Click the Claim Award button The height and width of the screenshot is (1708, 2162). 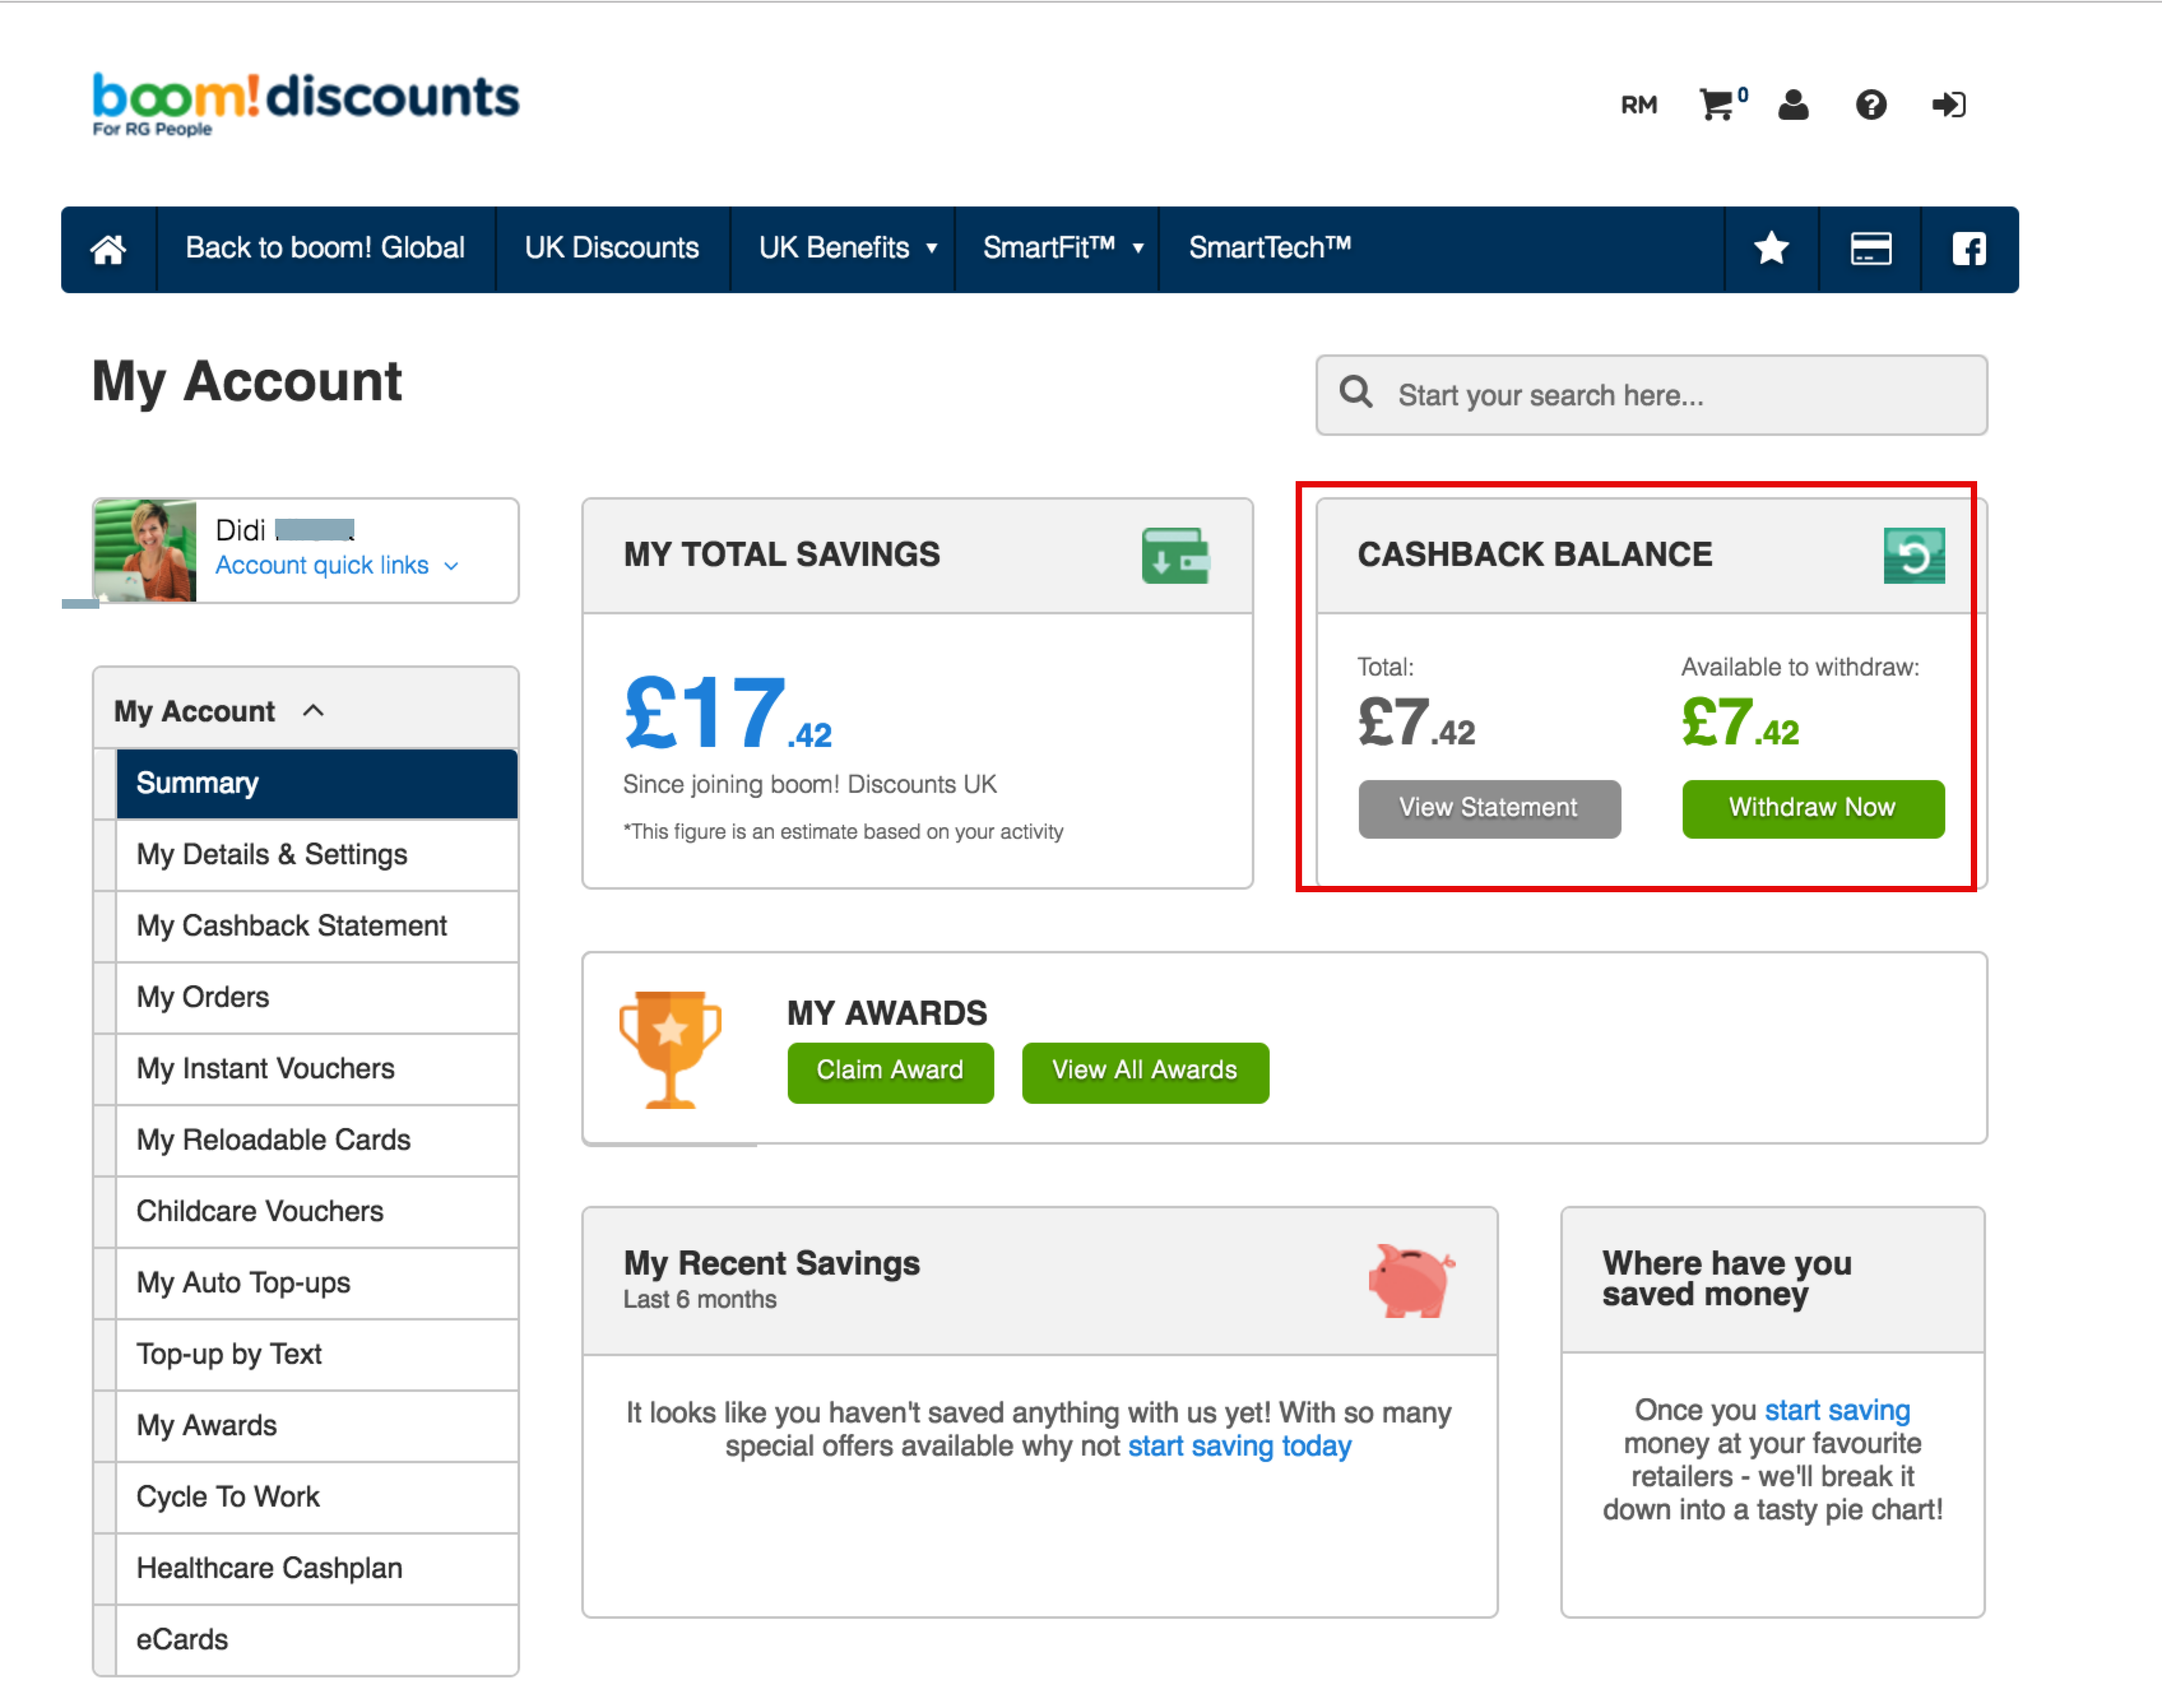click(890, 1072)
